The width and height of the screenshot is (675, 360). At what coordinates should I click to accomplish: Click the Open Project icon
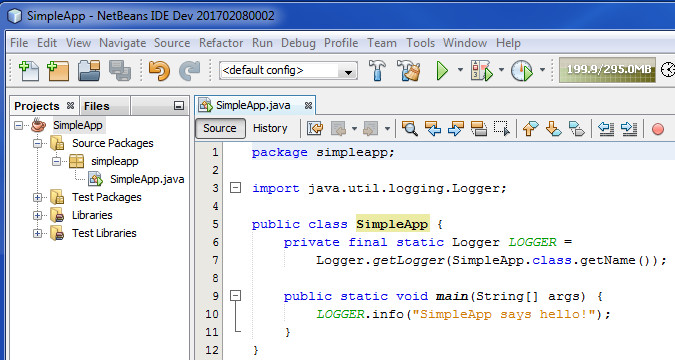(89, 71)
